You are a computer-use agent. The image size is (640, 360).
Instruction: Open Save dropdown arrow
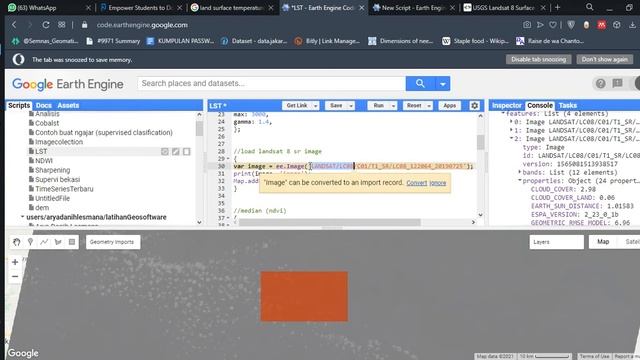coord(351,106)
